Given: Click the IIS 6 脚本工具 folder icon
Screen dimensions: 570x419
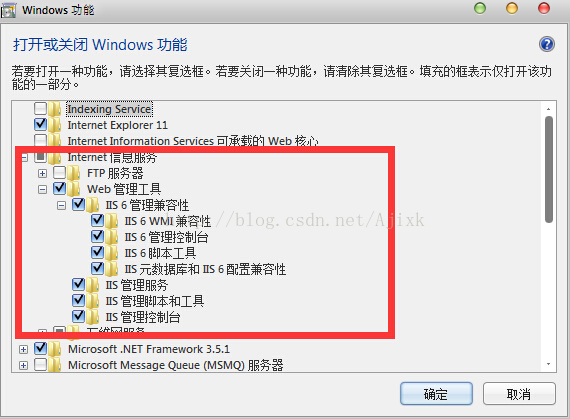Looking at the screenshot, I should tap(111, 253).
